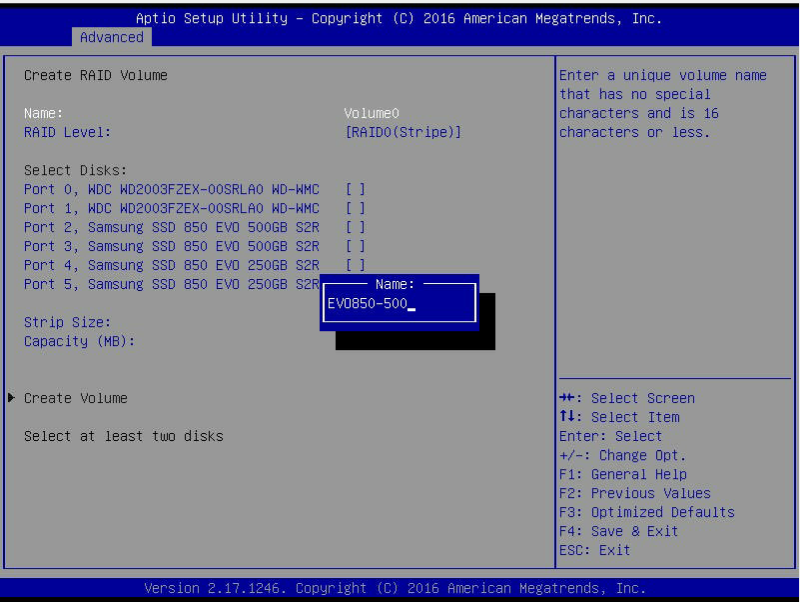Click the arrow beside Create Volume
800x602 pixels.
[x=11, y=397]
